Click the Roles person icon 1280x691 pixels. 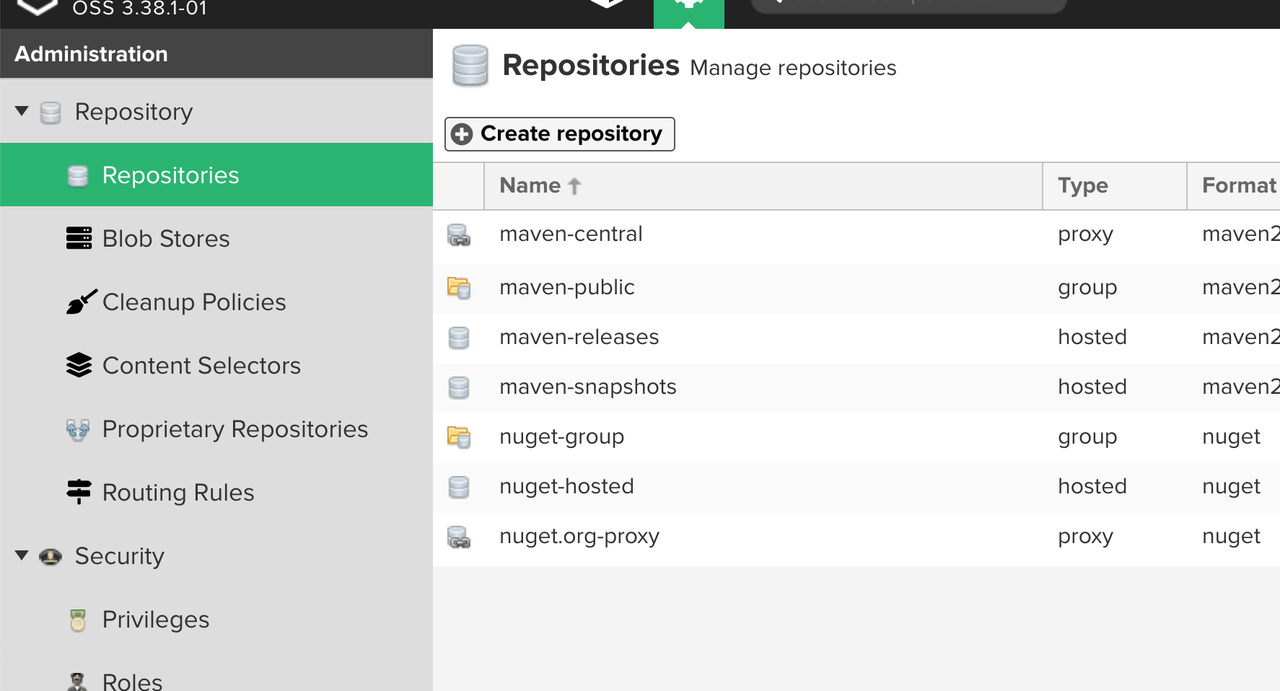(78, 681)
